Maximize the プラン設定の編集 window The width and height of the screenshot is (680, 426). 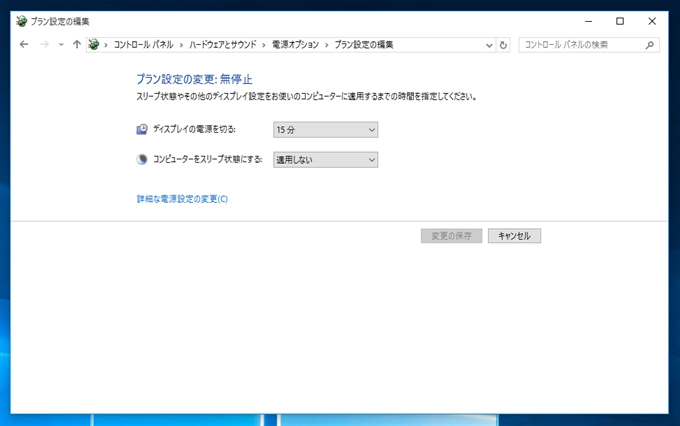tap(620, 21)
